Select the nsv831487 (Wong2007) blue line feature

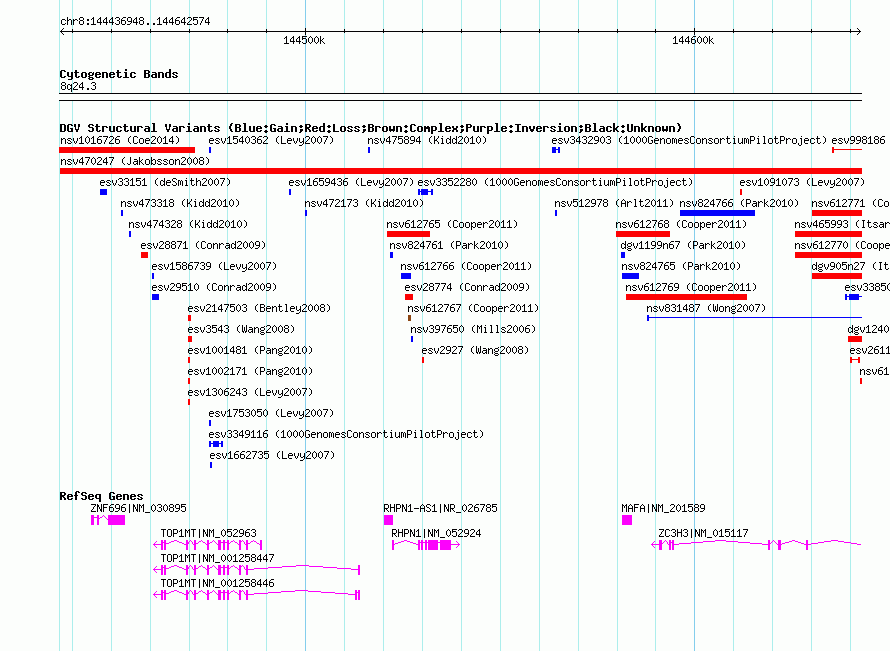(x=754, y=318)
